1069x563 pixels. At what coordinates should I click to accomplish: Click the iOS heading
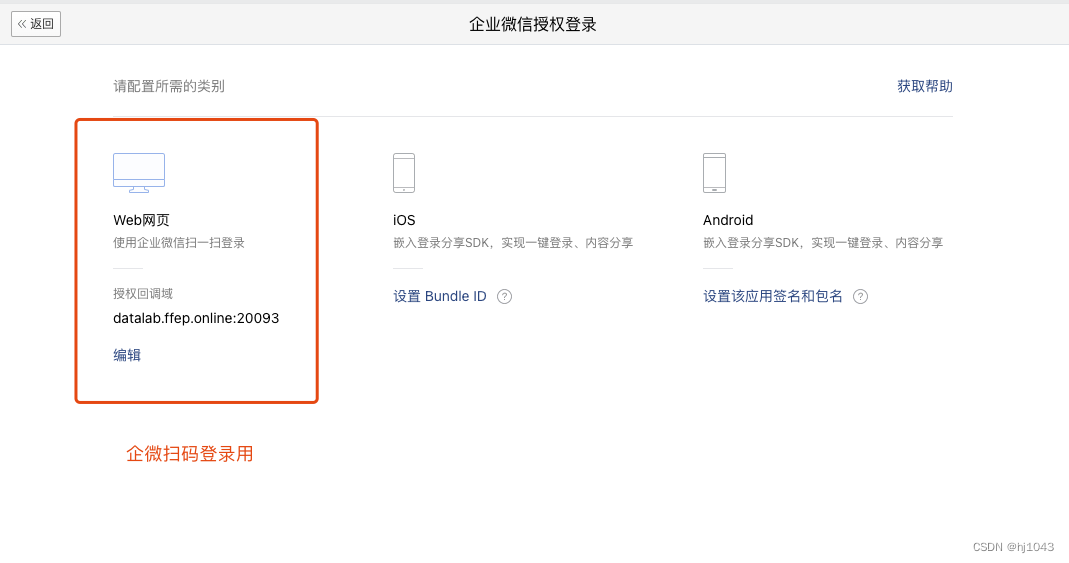[404, 220]
